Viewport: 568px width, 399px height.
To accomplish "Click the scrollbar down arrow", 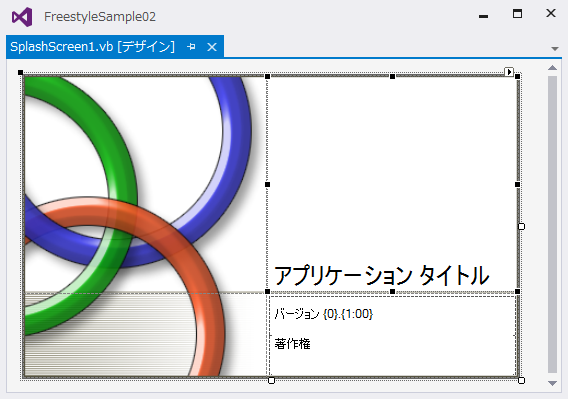I will (x=552, y=383).
